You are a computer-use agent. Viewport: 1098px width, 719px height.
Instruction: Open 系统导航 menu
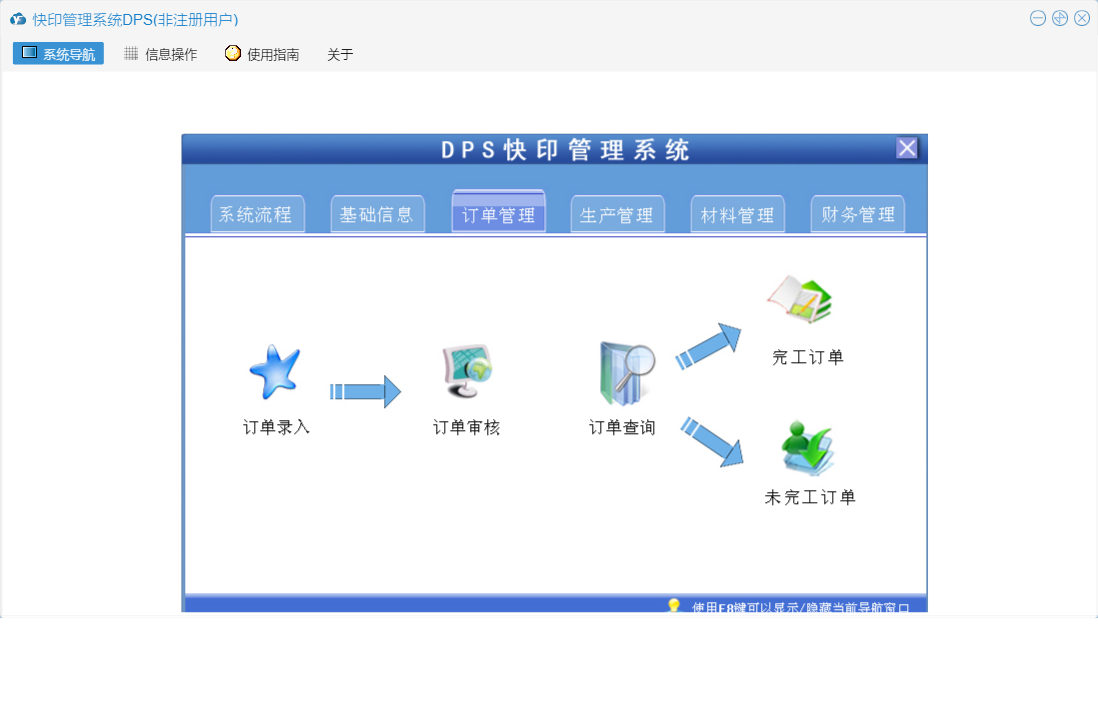58,54
